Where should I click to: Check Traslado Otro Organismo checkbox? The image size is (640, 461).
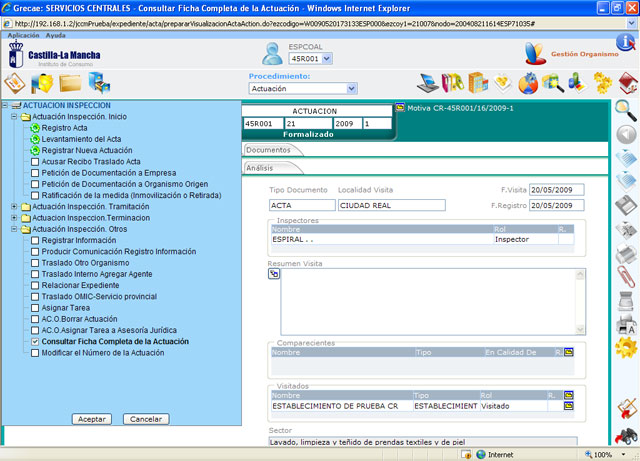pyautogui.click(x=35, y=263)
